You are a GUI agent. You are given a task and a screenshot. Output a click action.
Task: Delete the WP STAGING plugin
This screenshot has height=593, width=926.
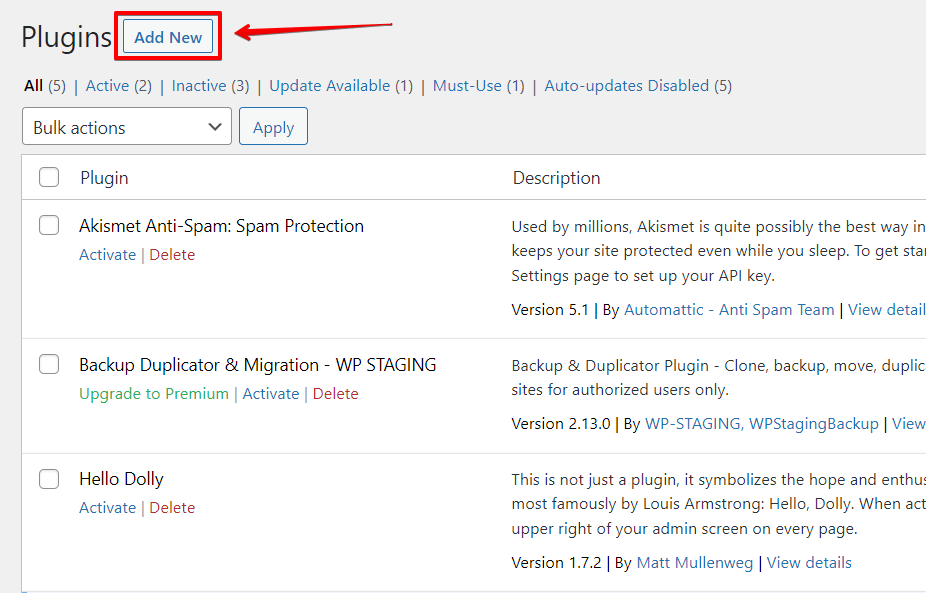(x=335, y=393)
